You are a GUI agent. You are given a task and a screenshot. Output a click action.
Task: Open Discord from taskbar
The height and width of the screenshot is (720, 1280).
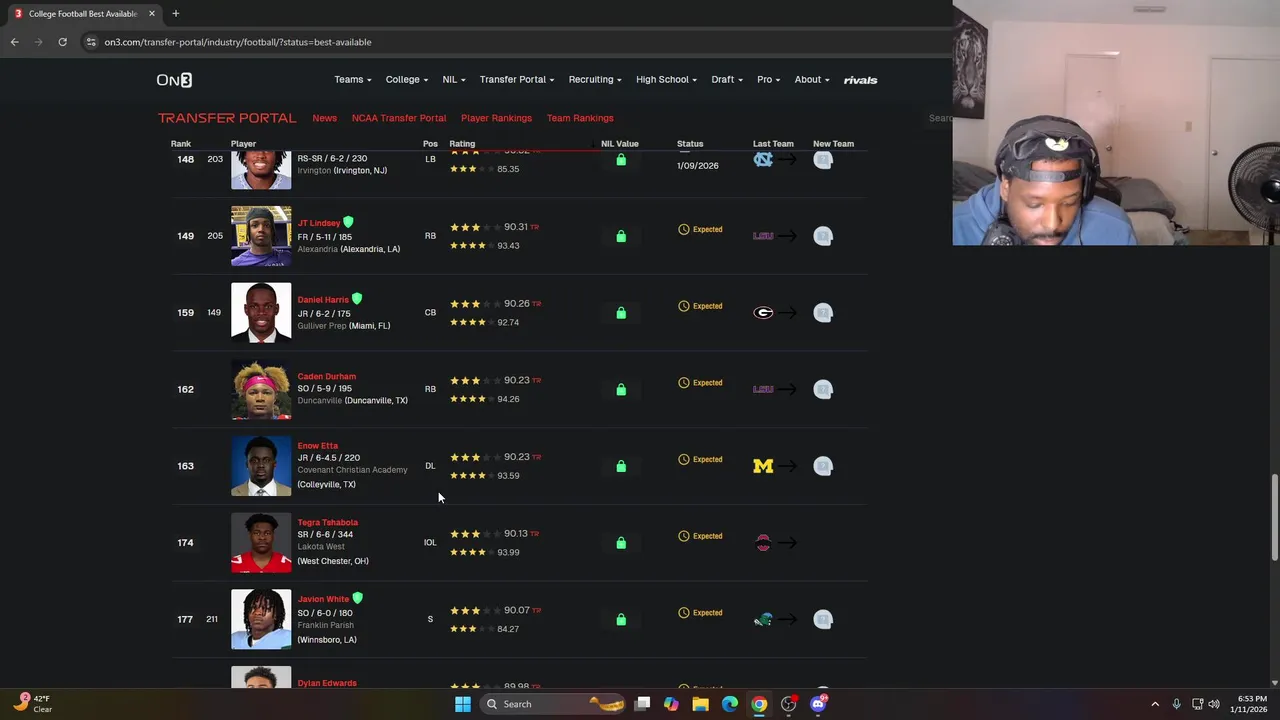tap(818, 704)
